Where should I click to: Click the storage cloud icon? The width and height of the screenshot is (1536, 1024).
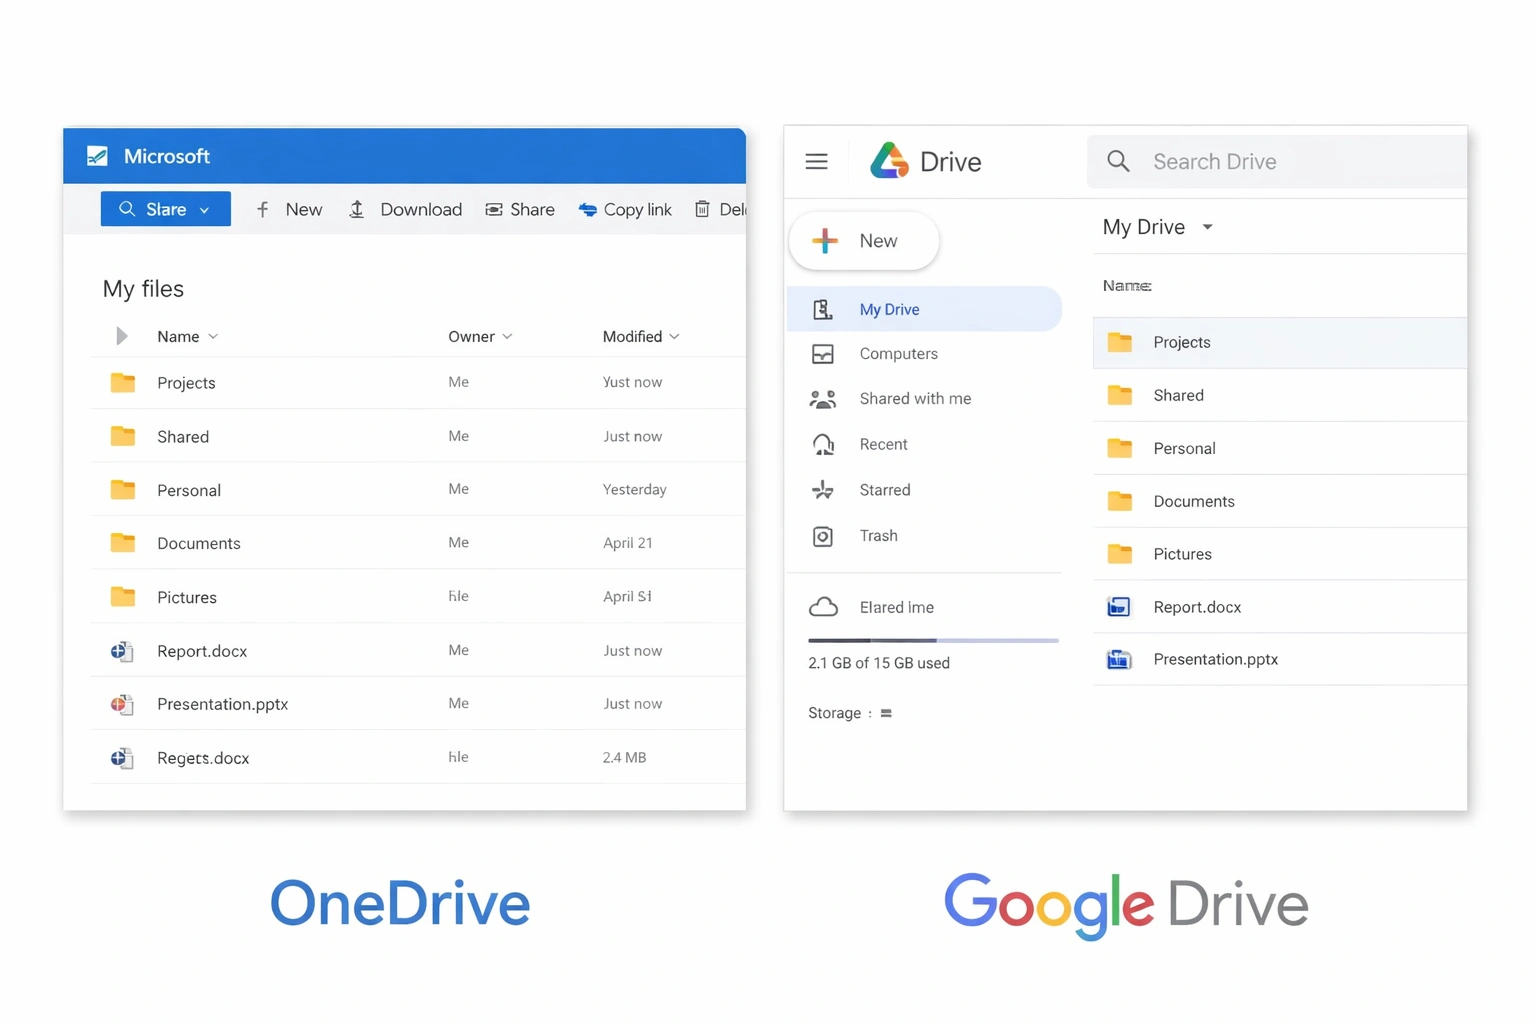click(823, 606)
